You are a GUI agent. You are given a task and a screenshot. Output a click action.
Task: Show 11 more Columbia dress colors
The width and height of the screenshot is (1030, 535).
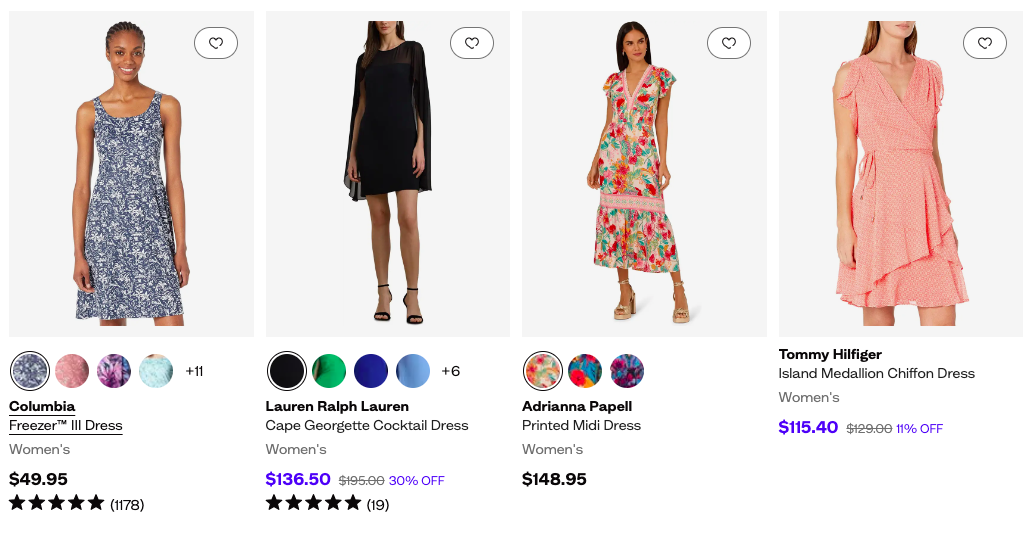tap(194, 371)
